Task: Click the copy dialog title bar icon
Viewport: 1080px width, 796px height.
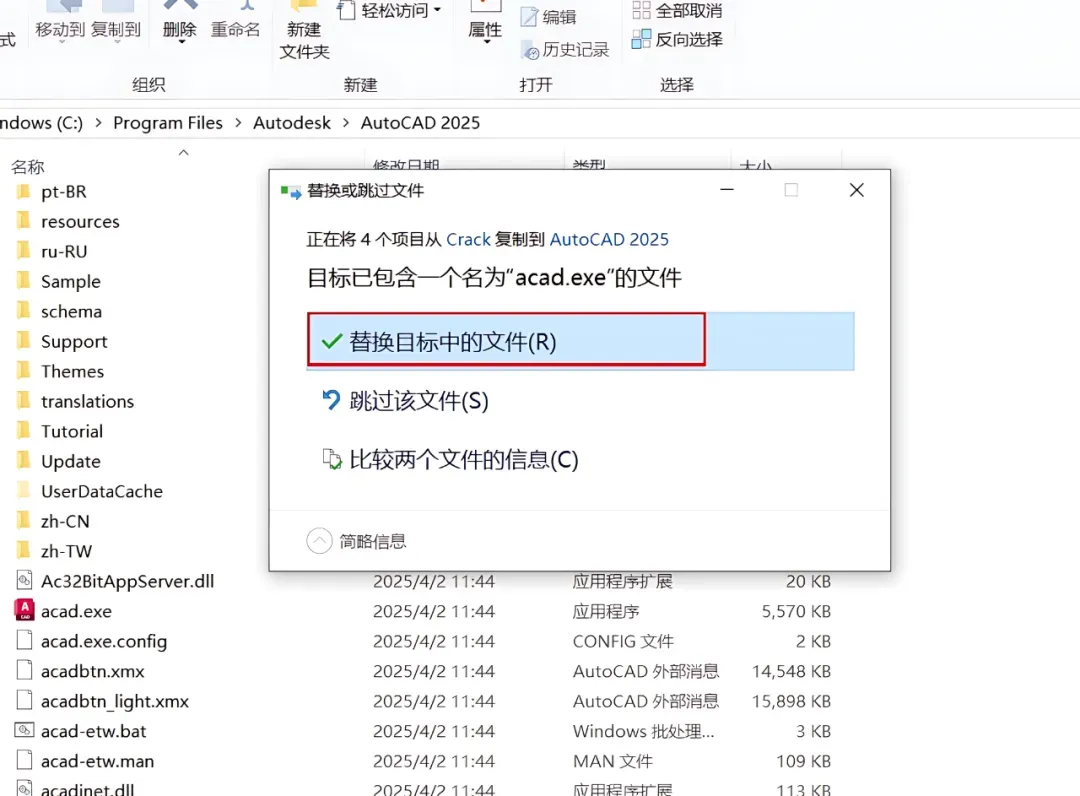Action: point(291,191)
